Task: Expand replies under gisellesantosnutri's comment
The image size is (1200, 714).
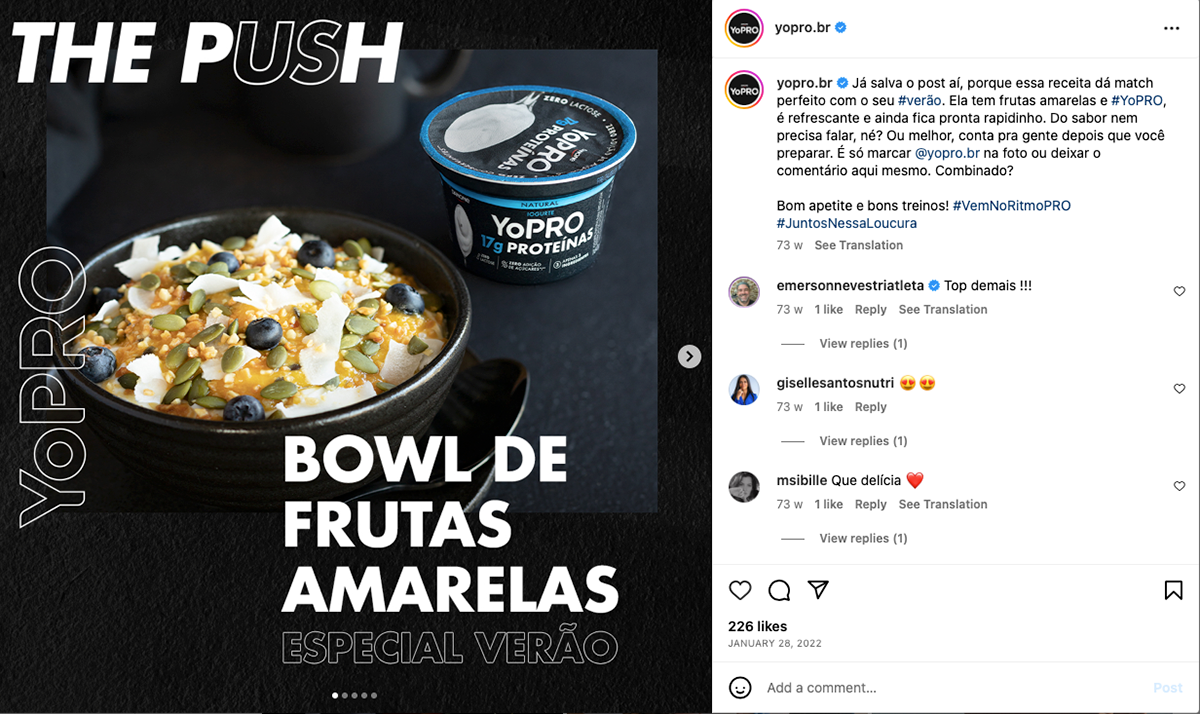Action: [863, 441]
